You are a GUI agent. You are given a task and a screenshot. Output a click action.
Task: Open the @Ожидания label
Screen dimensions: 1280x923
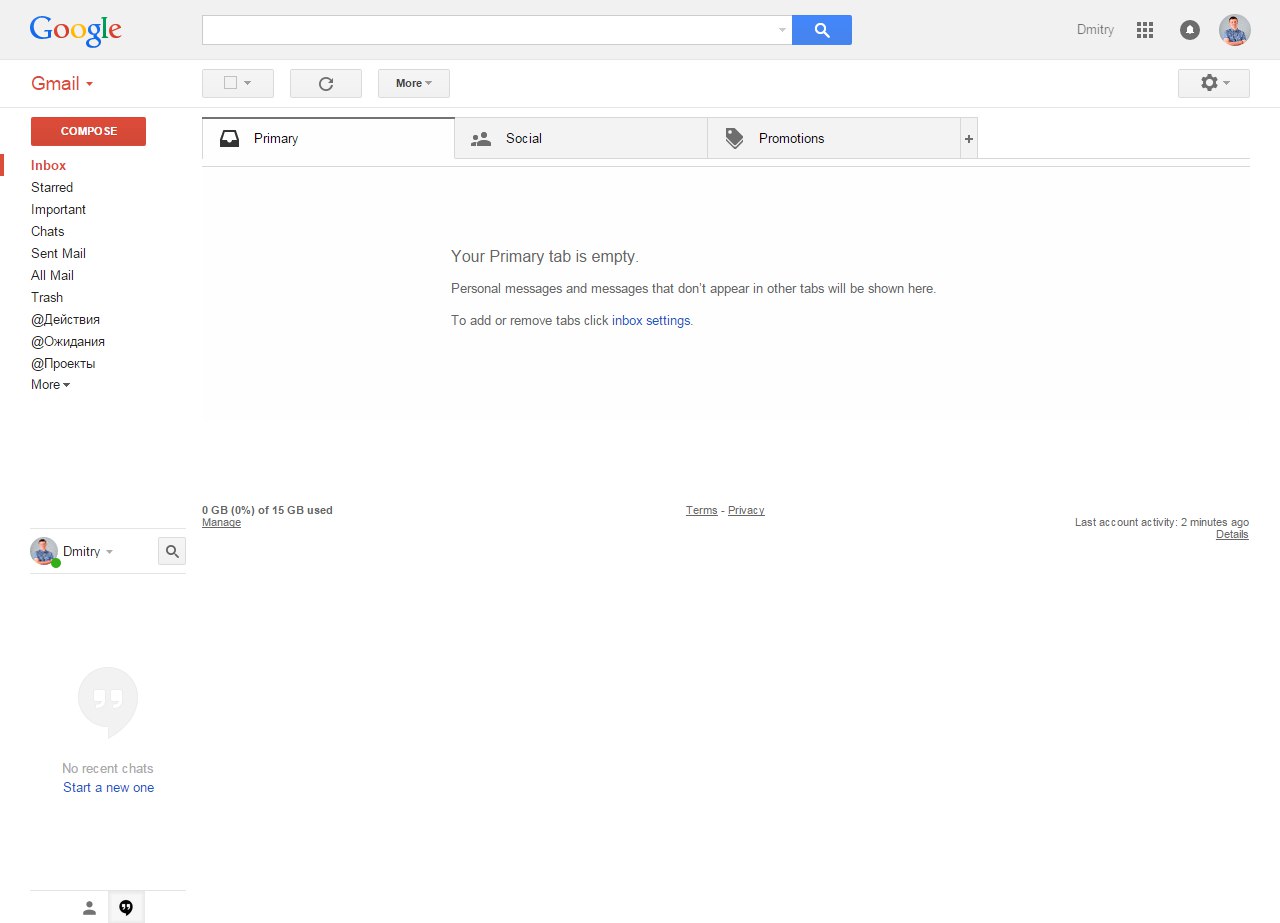68,341
